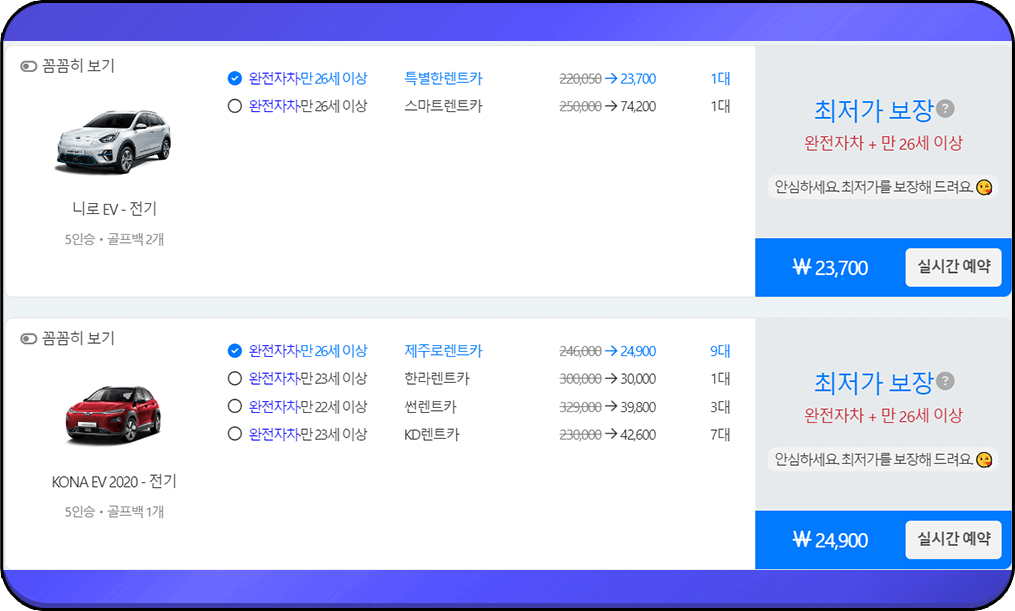This screenshot has width=1015, height=611.
Task: Select the KD렌트카 radio button
Action: pos(233,434)
